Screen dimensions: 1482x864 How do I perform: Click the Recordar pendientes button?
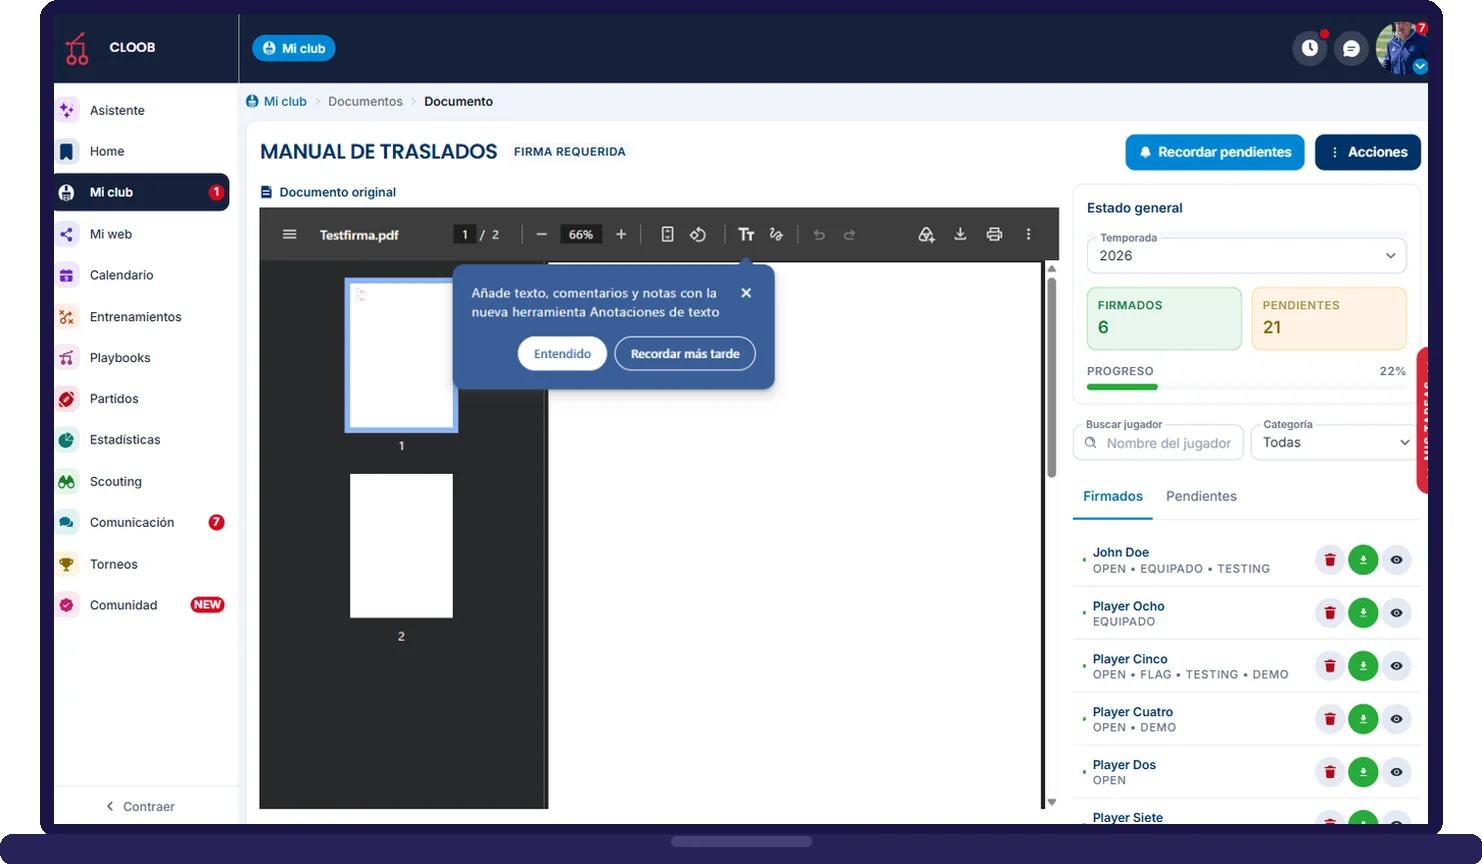pos(1215,152)
